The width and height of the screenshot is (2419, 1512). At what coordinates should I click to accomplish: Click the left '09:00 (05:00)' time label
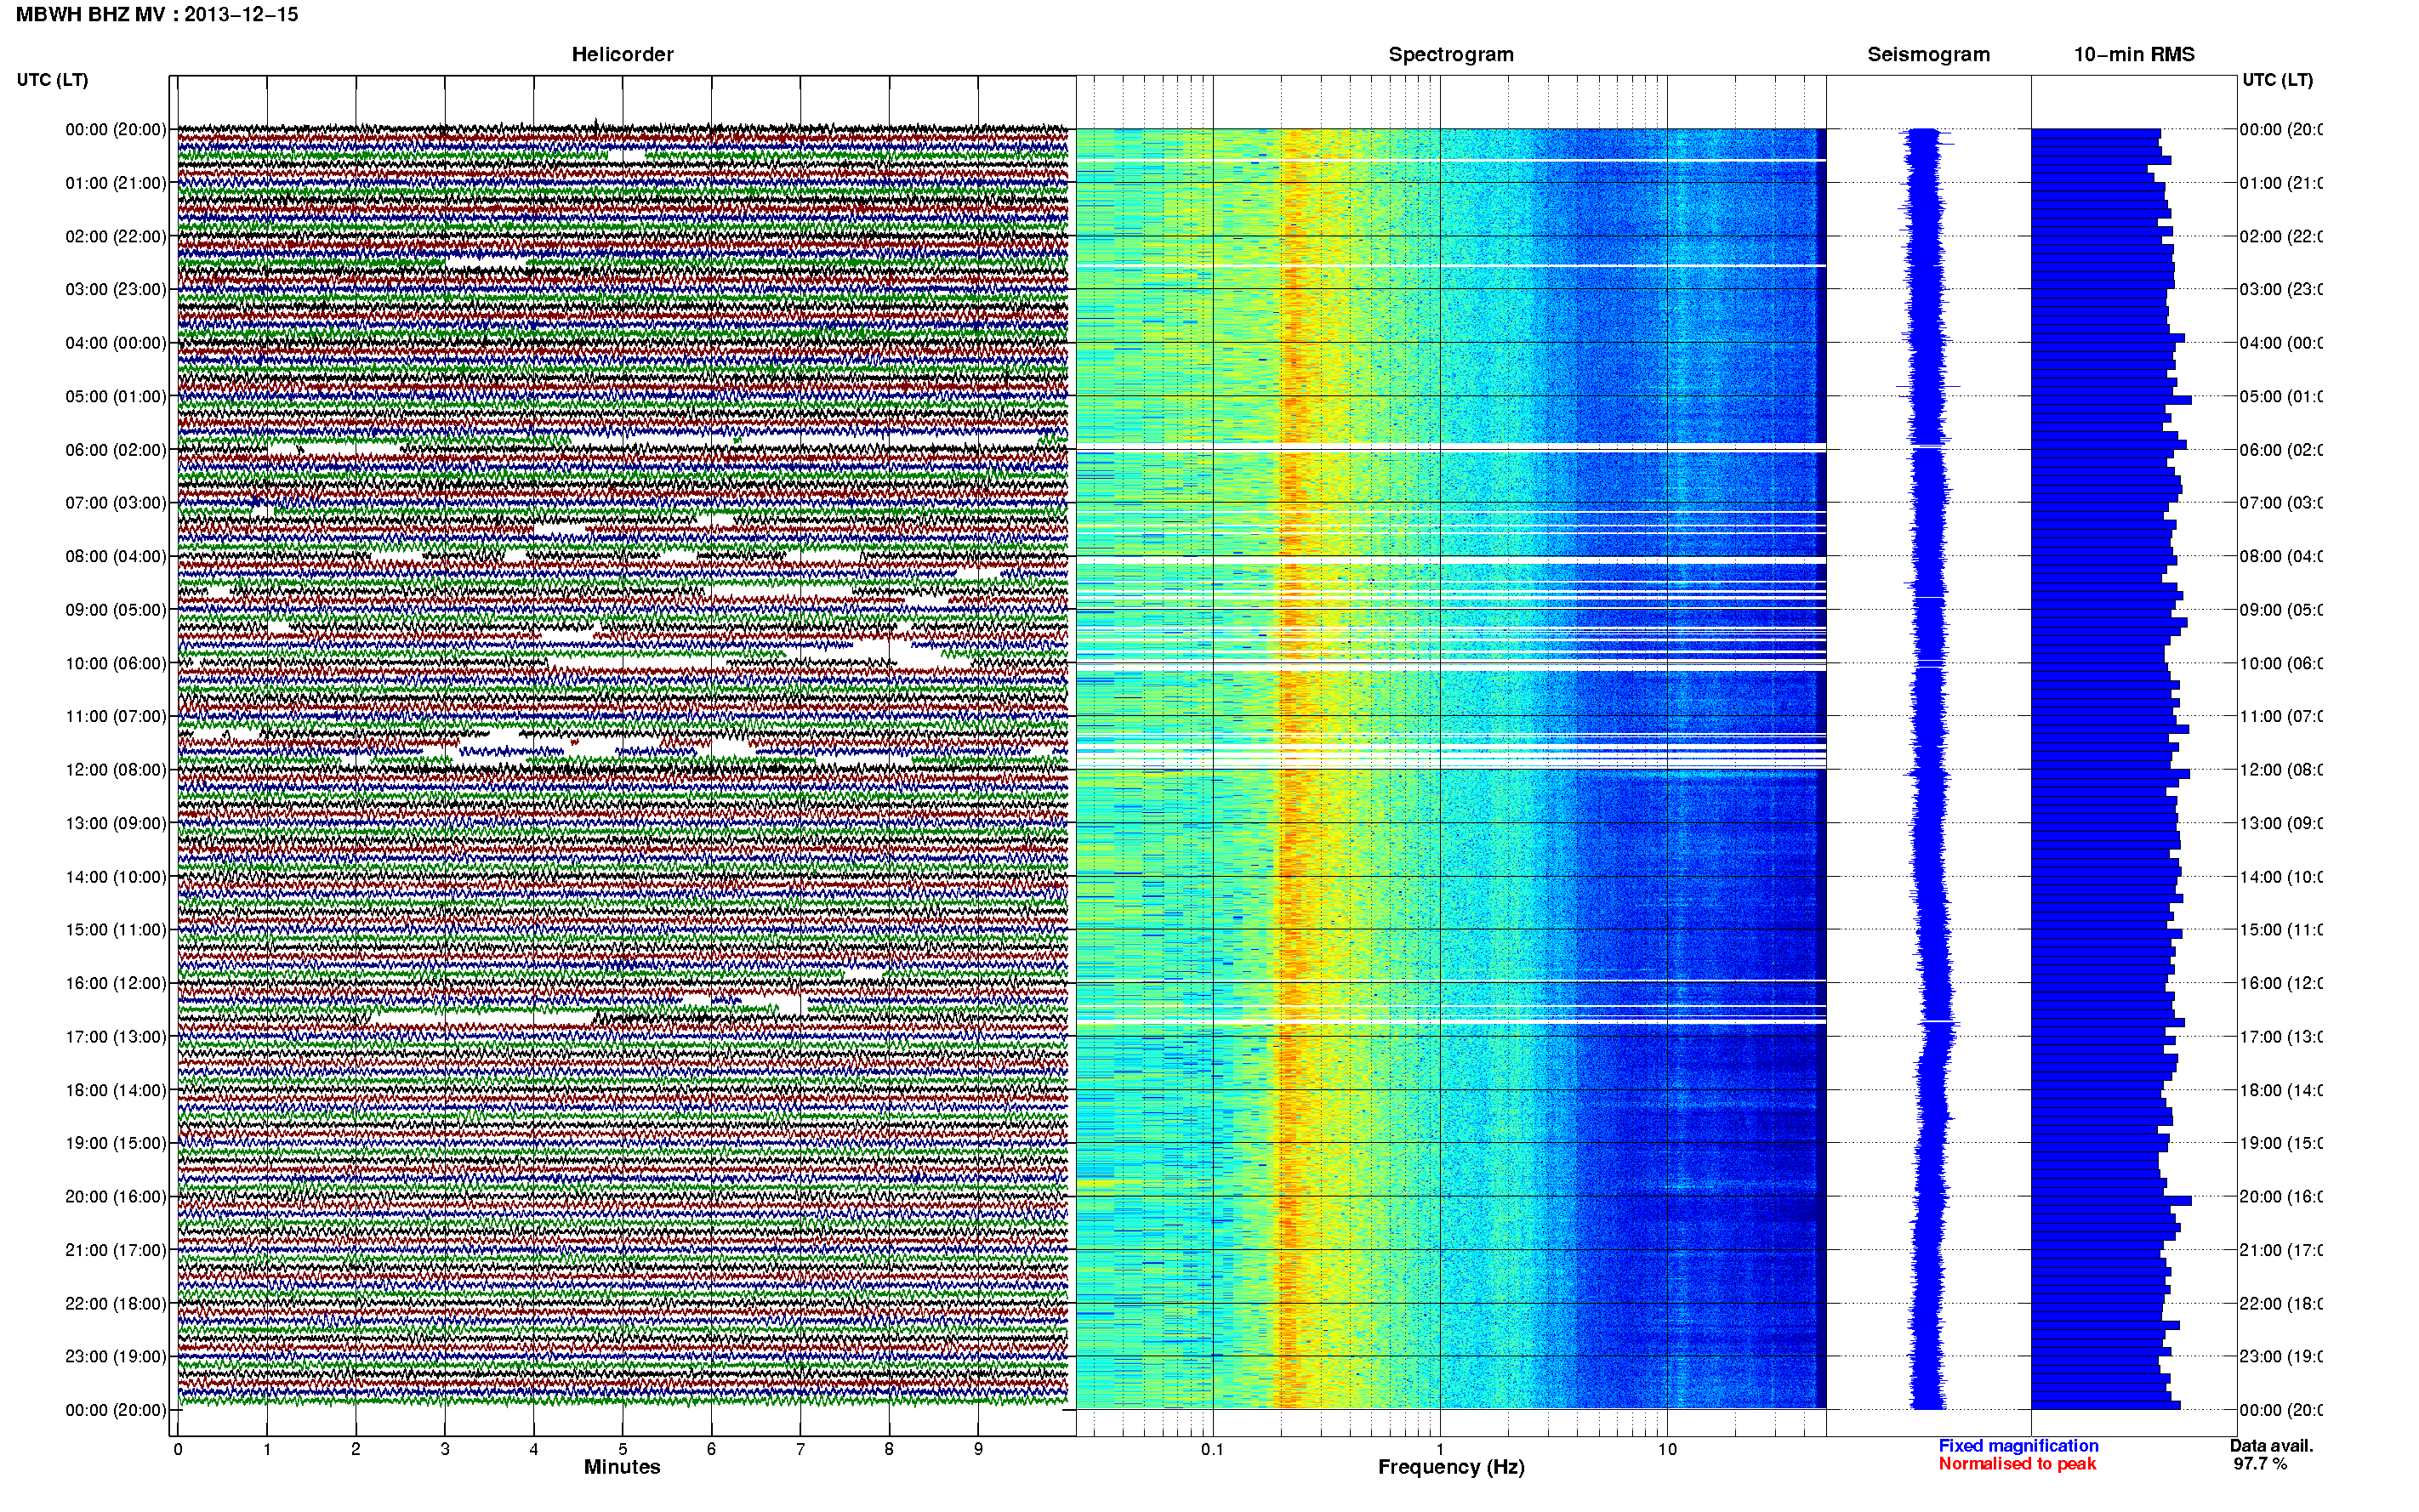(x=116, y=609)
